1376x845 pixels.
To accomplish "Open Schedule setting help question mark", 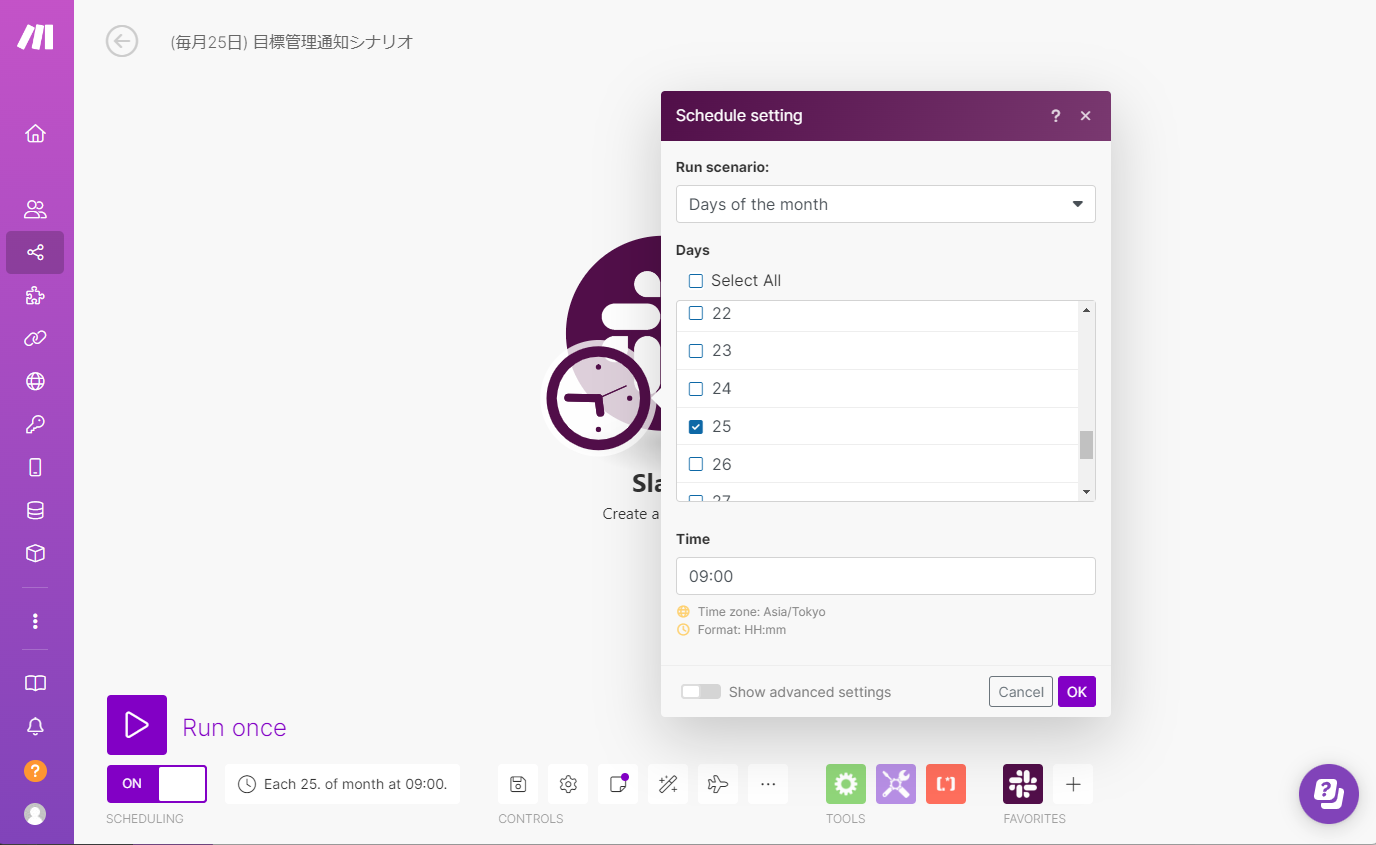I will coord(1055,116).
